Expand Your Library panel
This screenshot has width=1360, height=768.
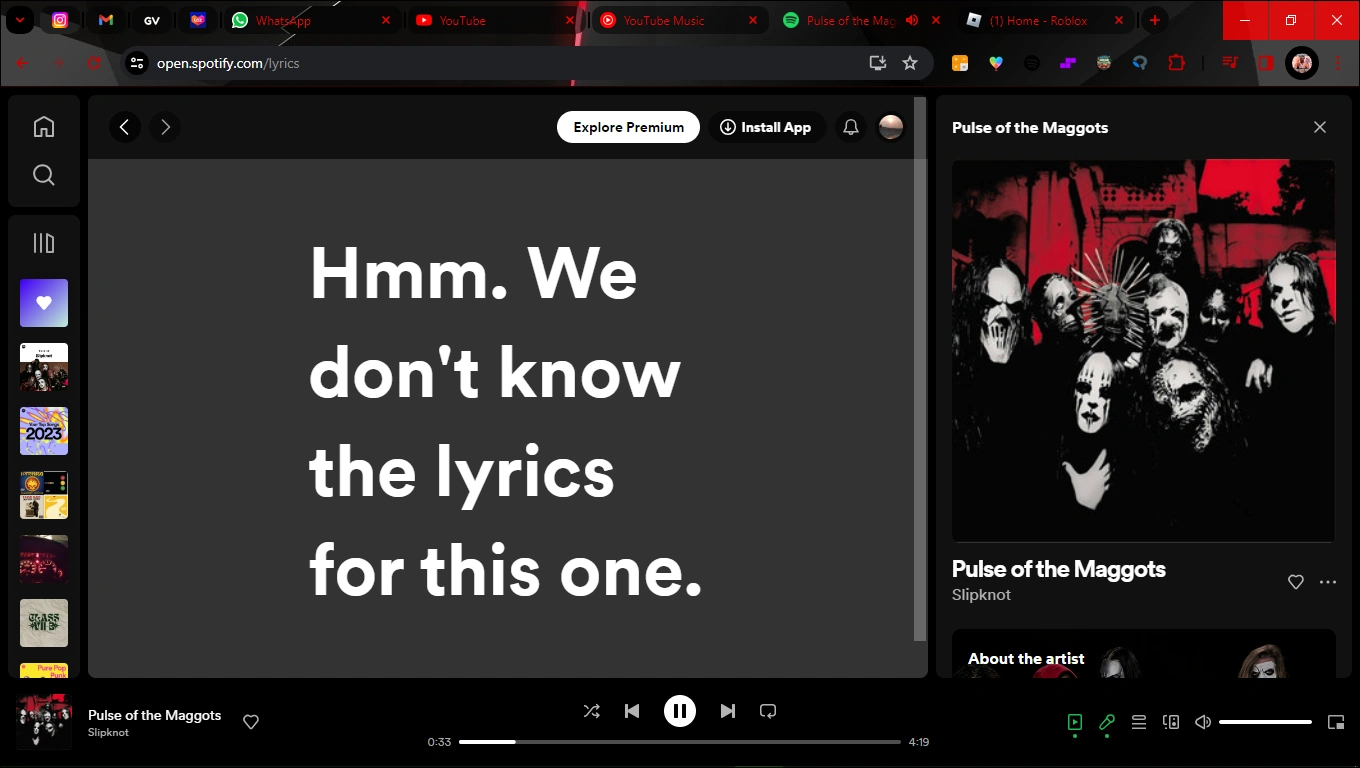44,242
